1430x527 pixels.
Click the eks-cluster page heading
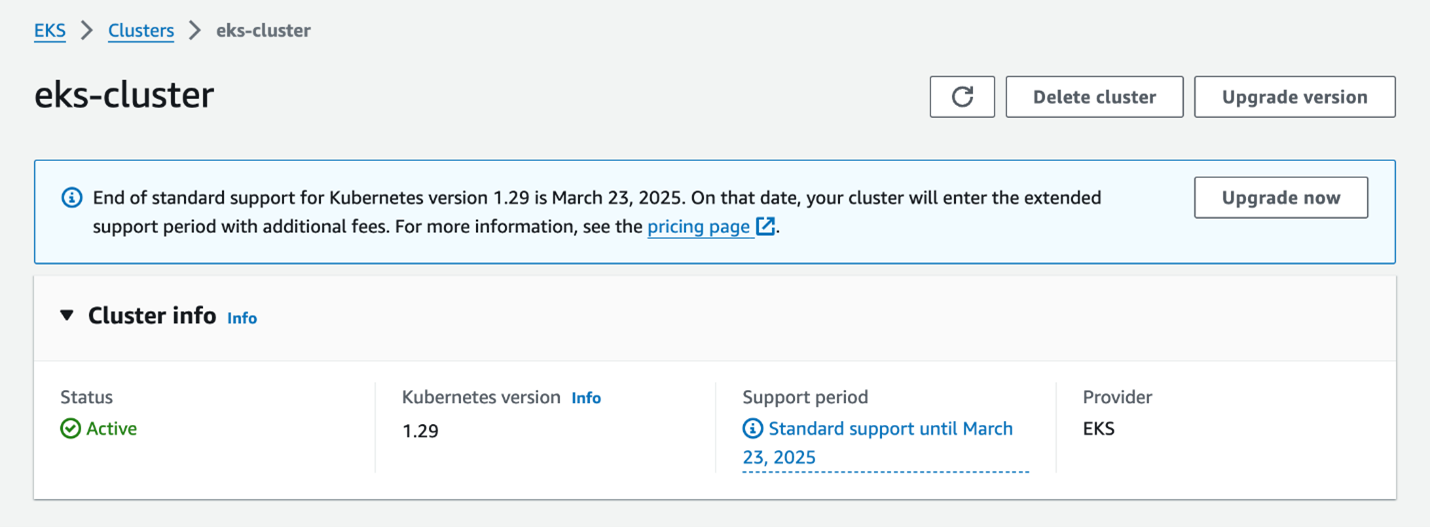125,95
